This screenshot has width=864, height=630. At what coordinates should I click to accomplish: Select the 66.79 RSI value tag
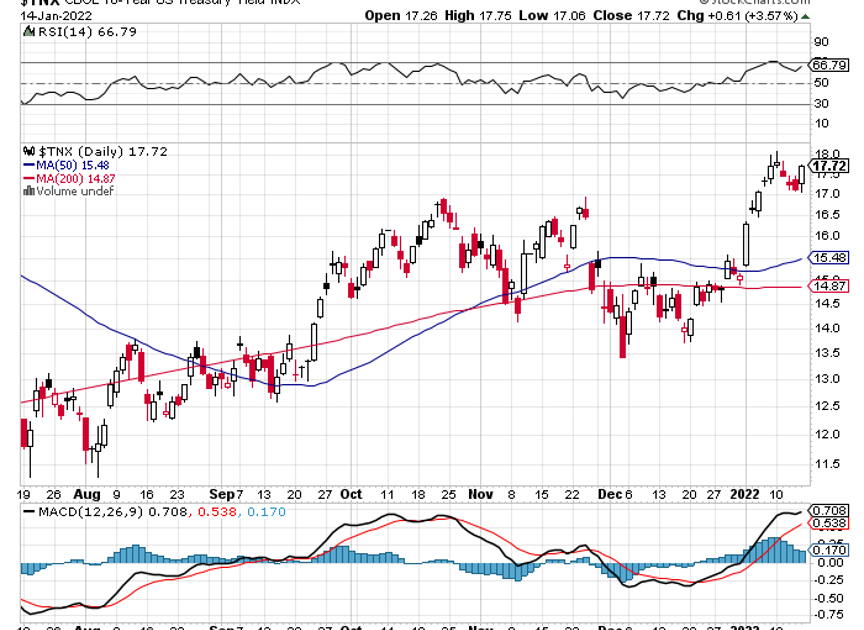click(x=829, y=64)
